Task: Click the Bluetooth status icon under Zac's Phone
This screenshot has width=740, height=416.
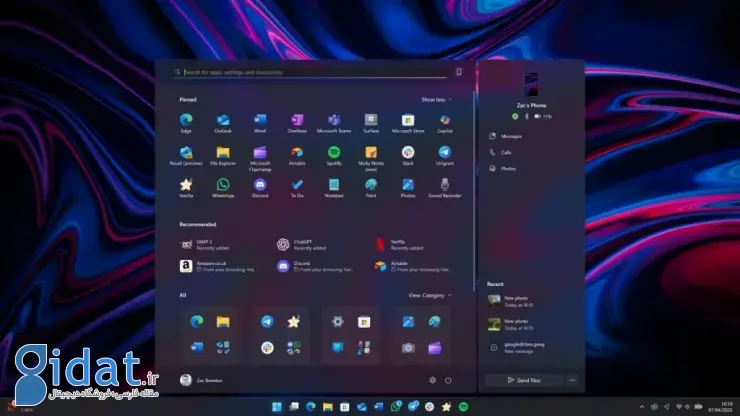Action: pyautogui.click(x=527, y=116)
